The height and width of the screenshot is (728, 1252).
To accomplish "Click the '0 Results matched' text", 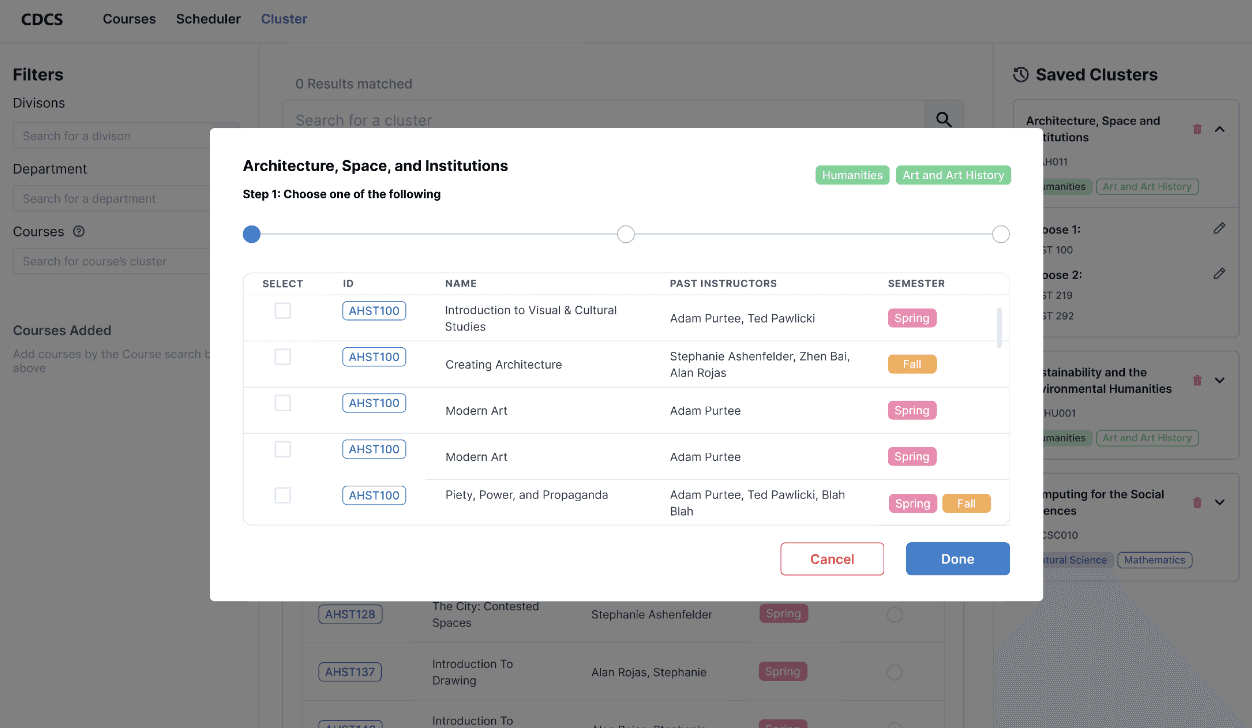I will click(x=354, y=84).
